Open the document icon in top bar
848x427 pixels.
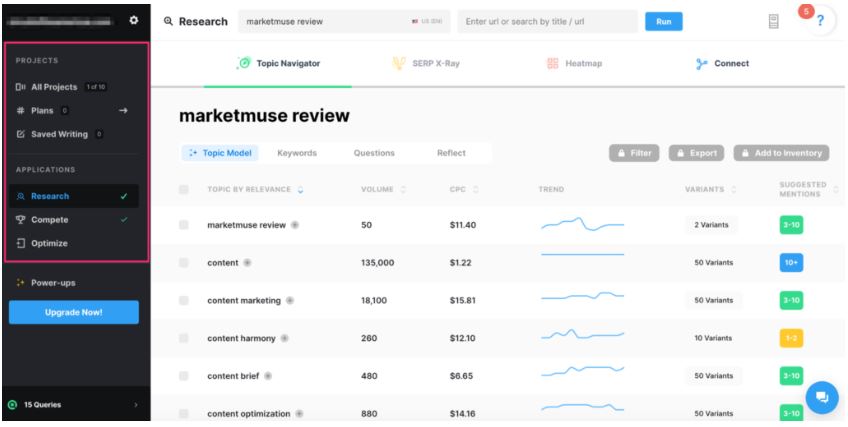click(x=773, y=22)
